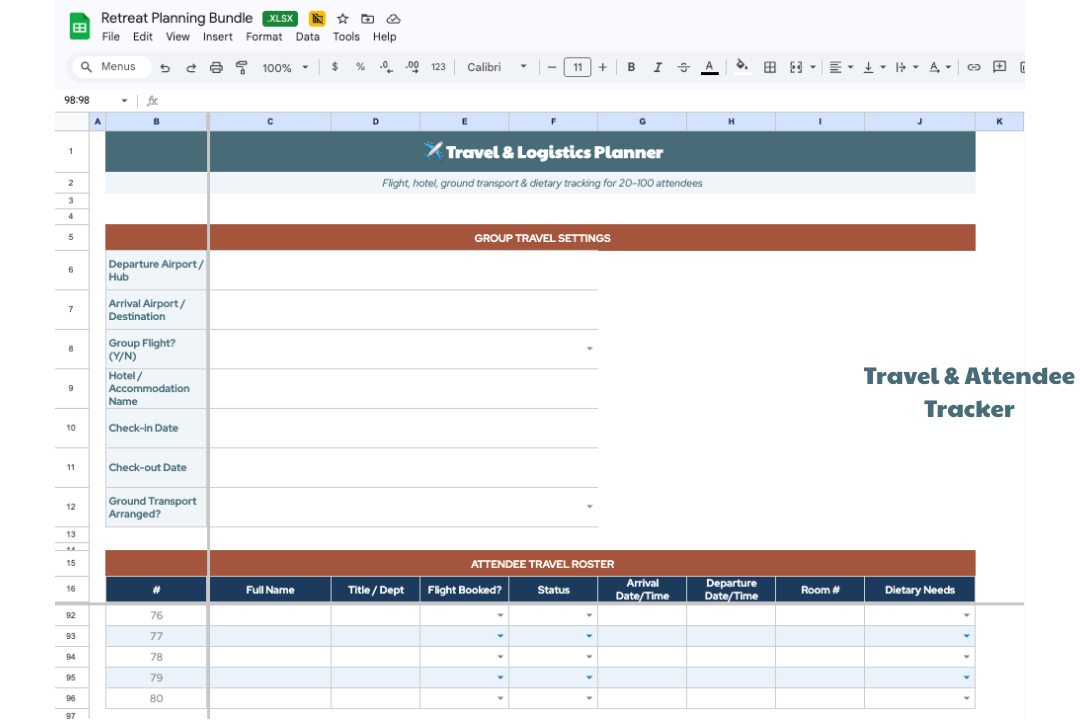Toggle strikethrough formatting
Screen dimensions: 1080x720
[683, 67]
